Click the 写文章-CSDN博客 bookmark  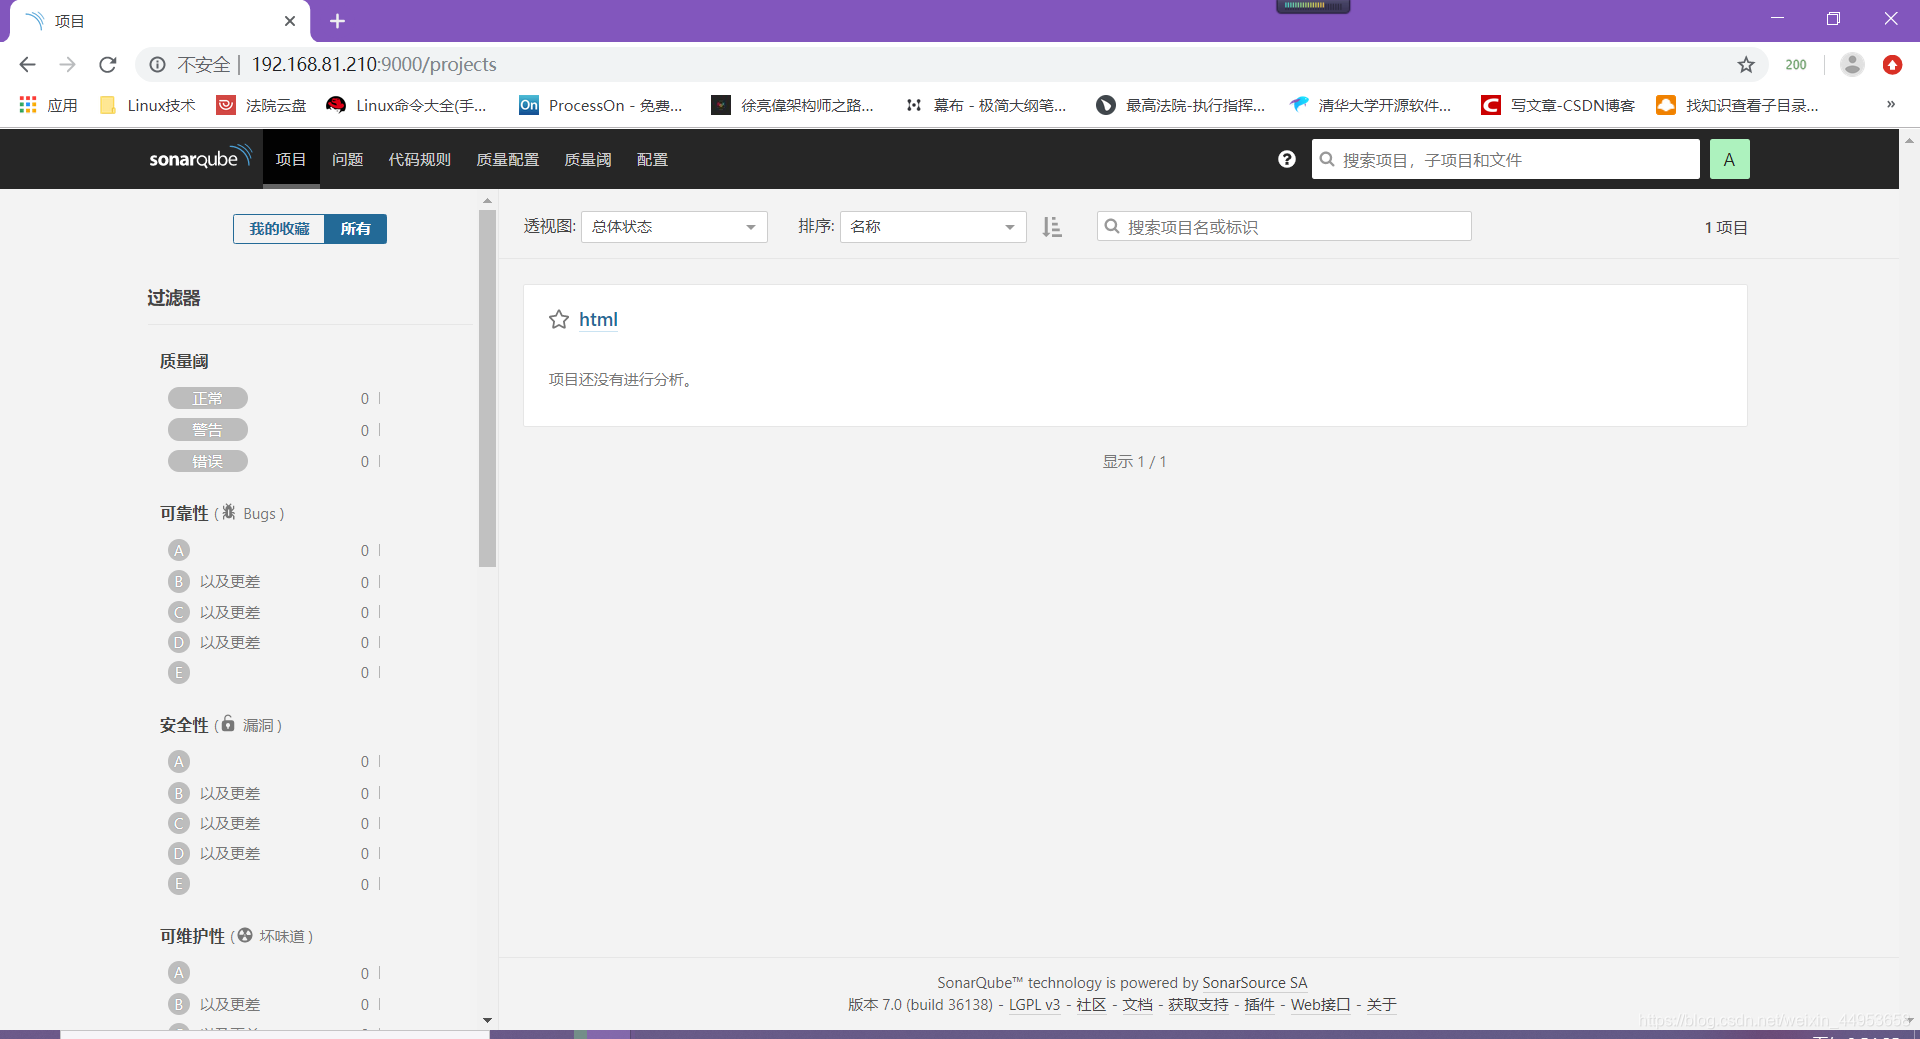pyautogui.click(x=1556, y=105)
